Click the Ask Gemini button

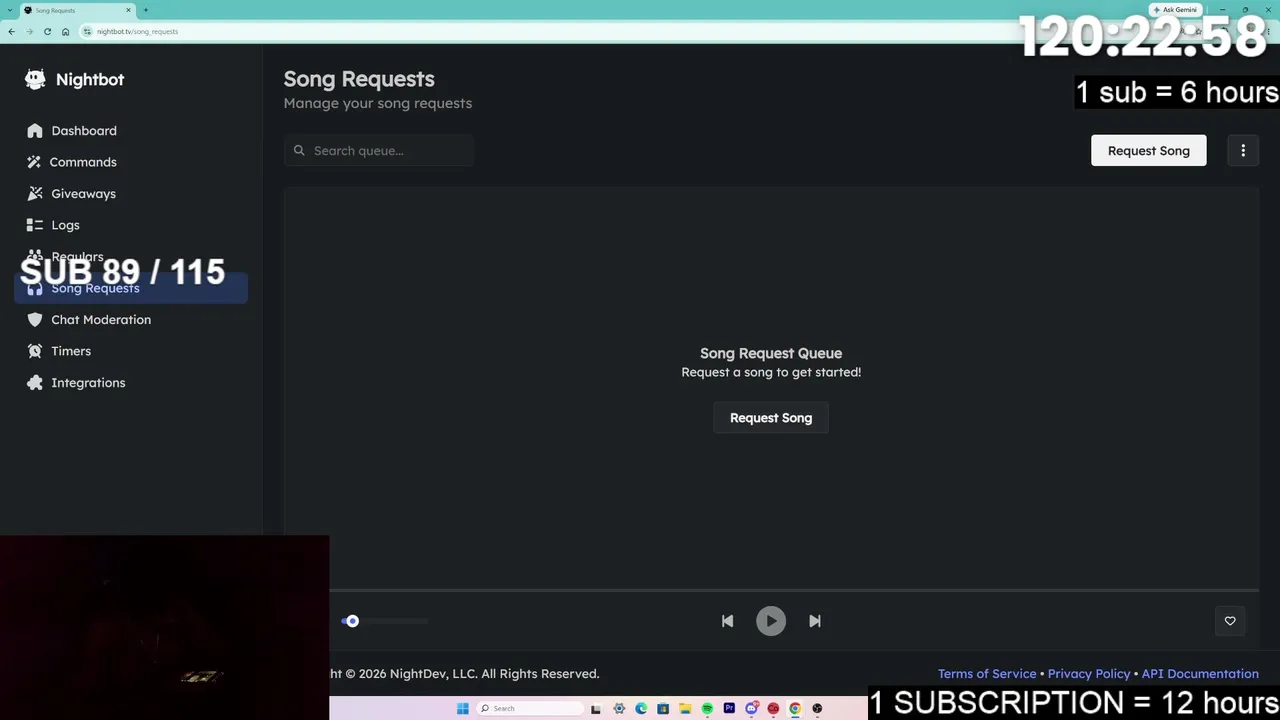(x=1176, y=10)
